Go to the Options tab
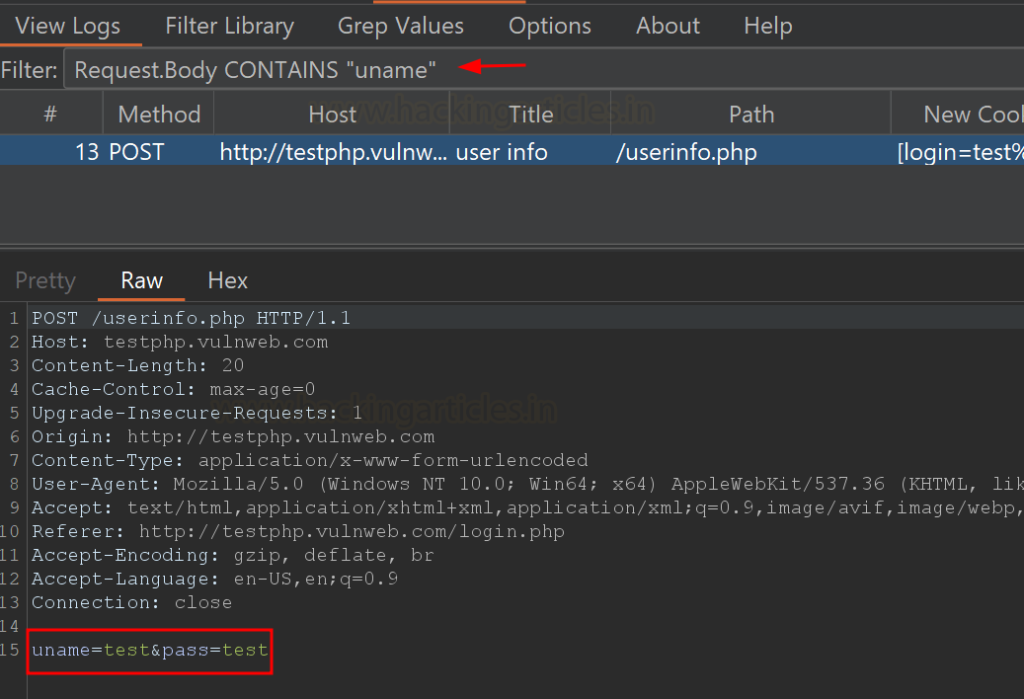Image resolution: width=1024 pixels, height=699 pixels. pos(550,26)
